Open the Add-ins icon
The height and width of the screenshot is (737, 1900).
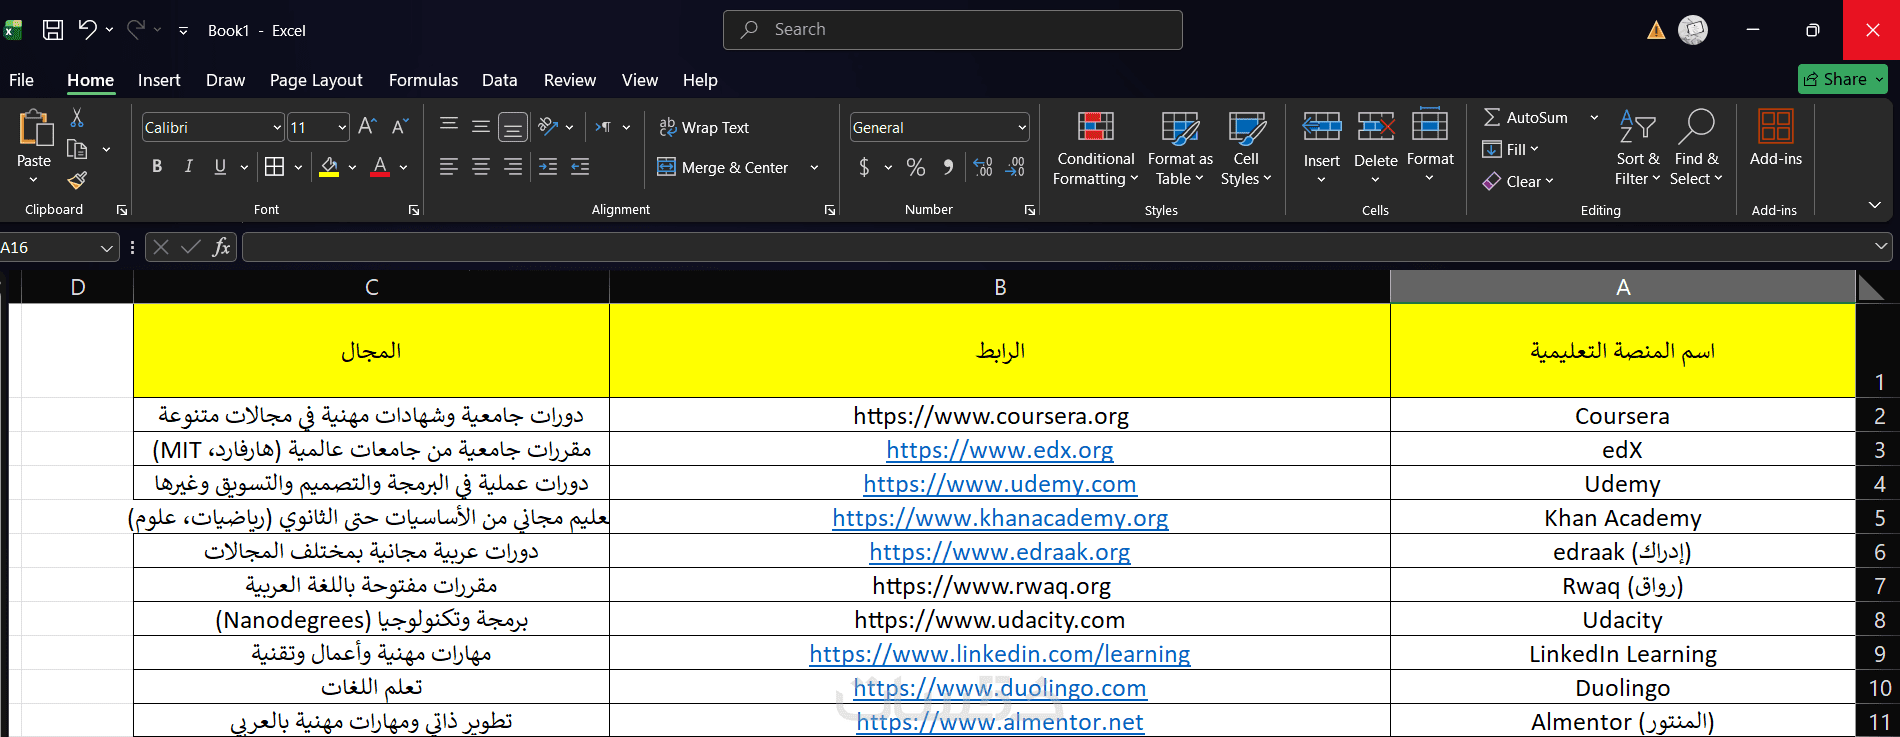coord(1775,127)
